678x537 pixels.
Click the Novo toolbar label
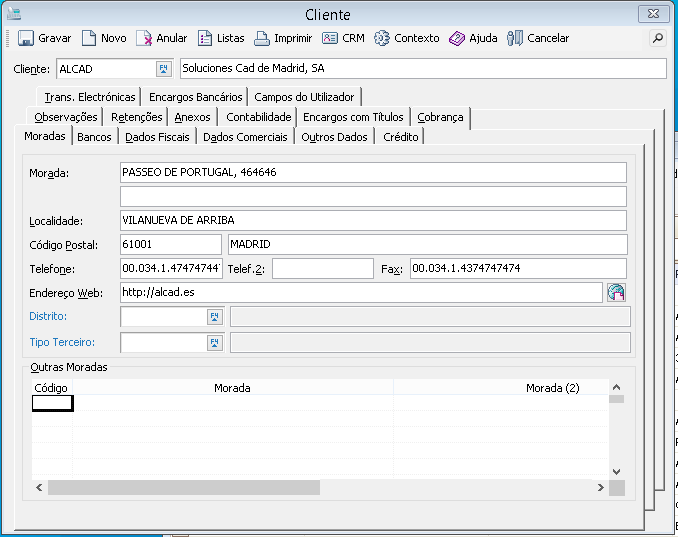(x=114, y=38)
